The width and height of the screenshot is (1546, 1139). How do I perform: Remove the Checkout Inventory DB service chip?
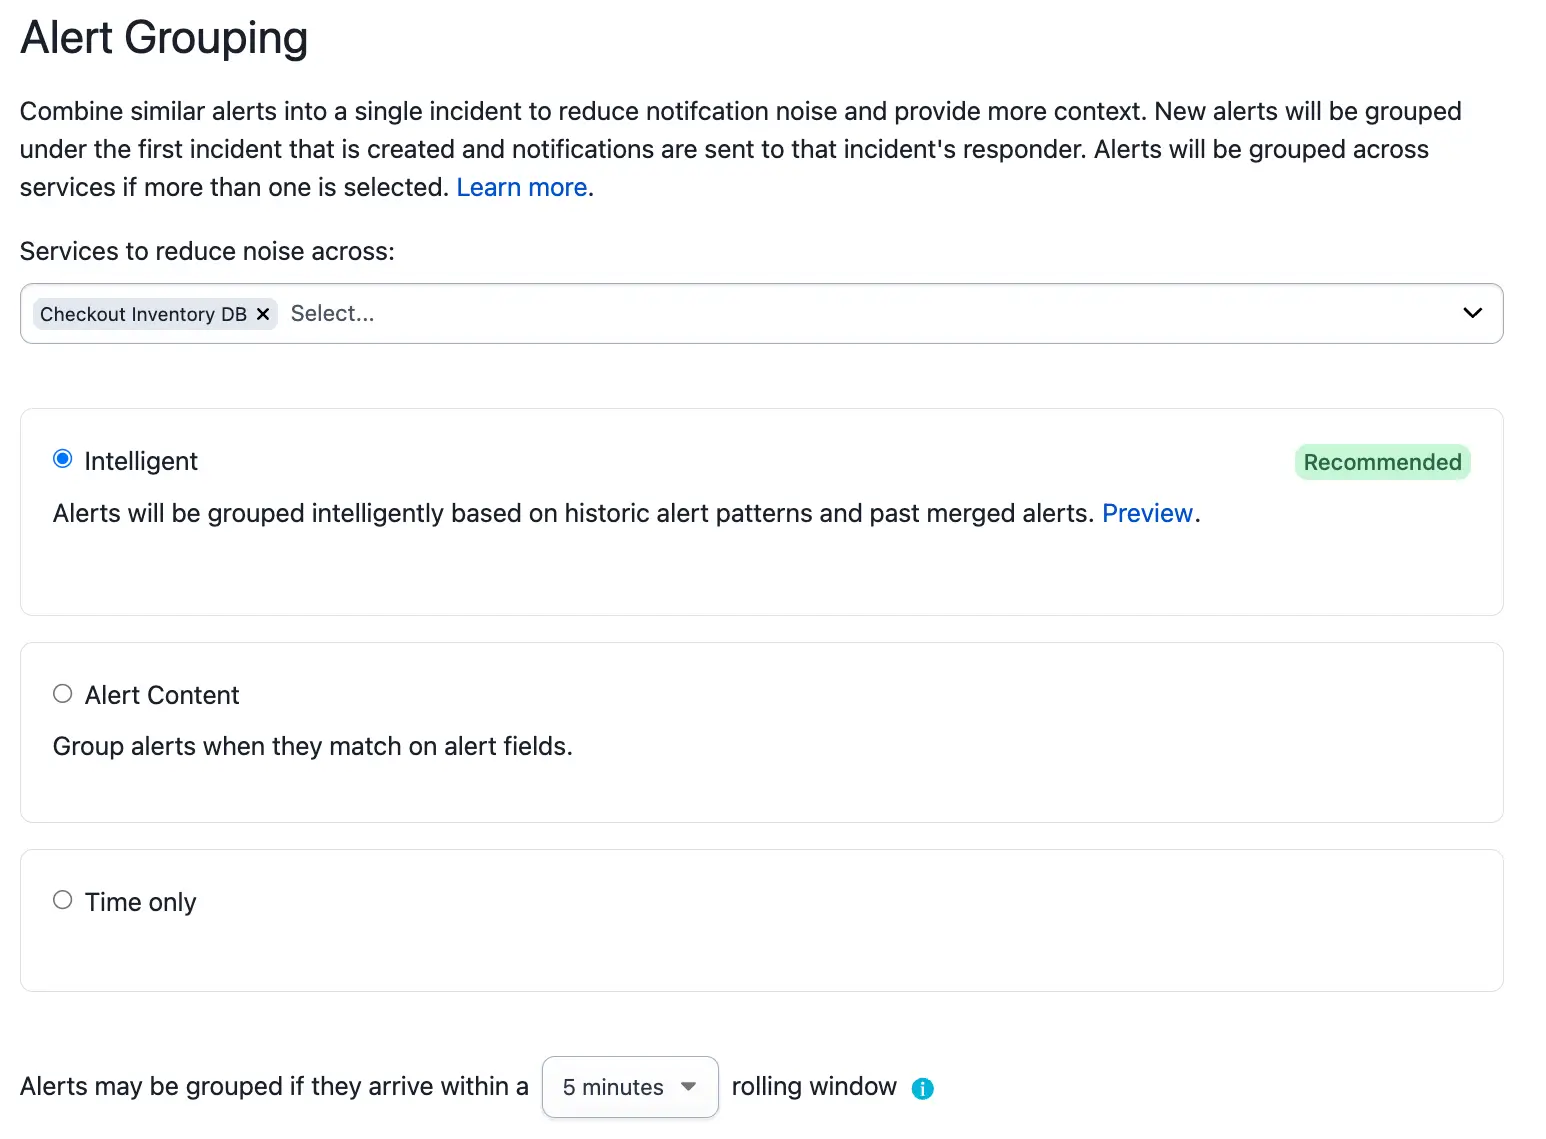[x=263, y=314]
